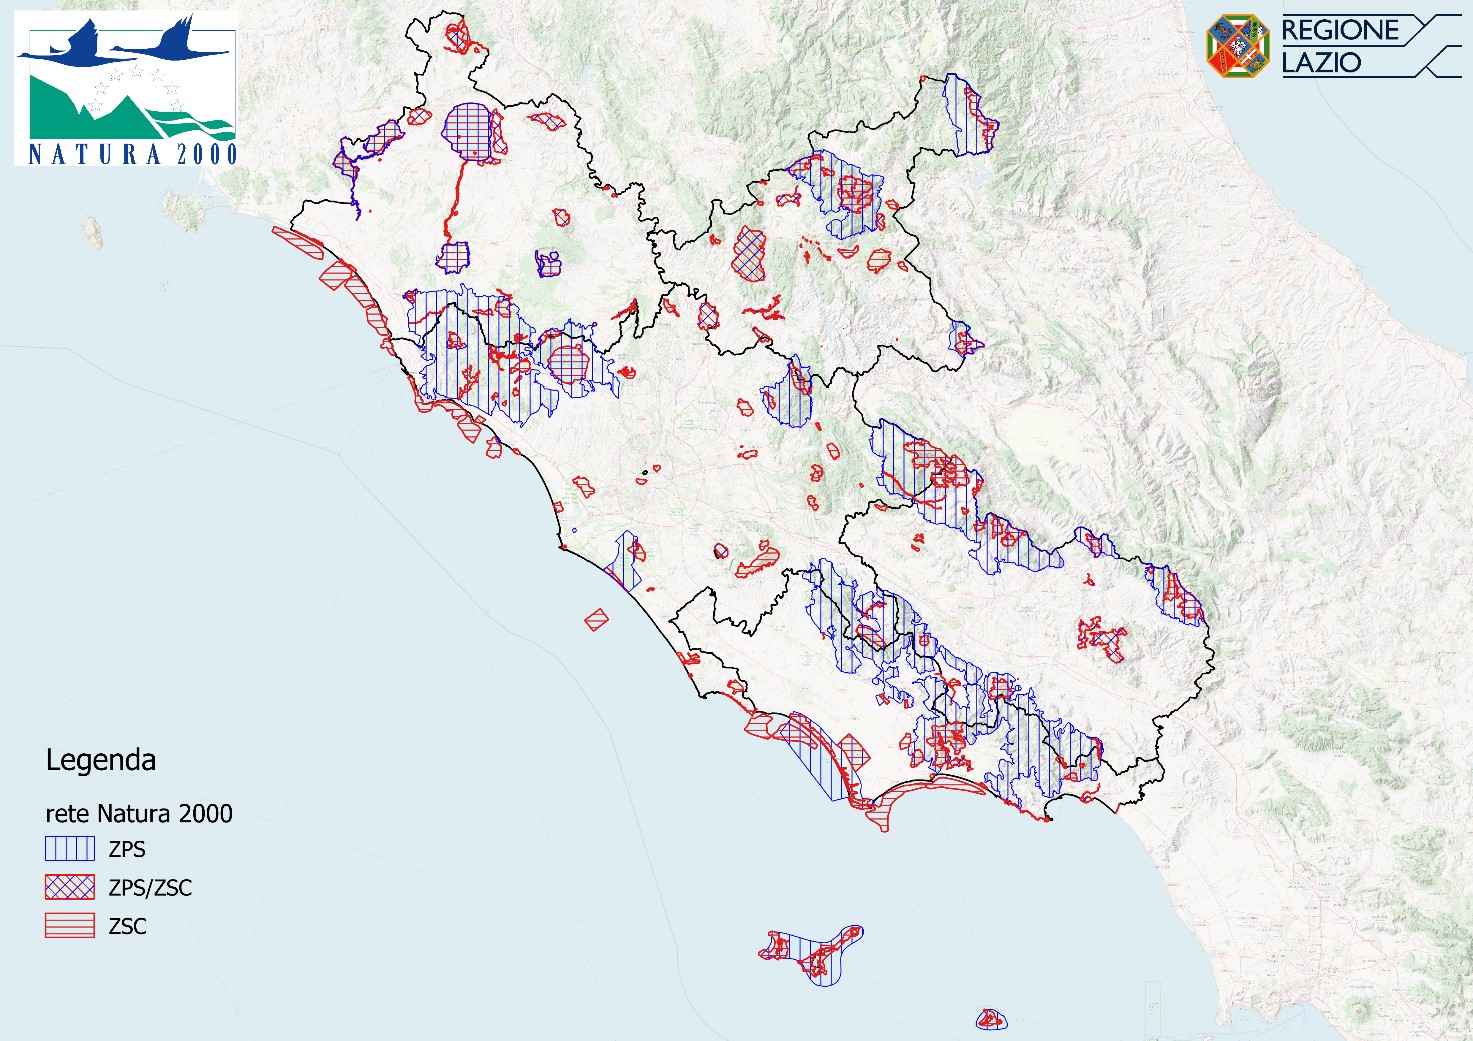Click the ZPS/ZSC legend label
This screenshot has height=1041, width=1473.
[150, 887]
